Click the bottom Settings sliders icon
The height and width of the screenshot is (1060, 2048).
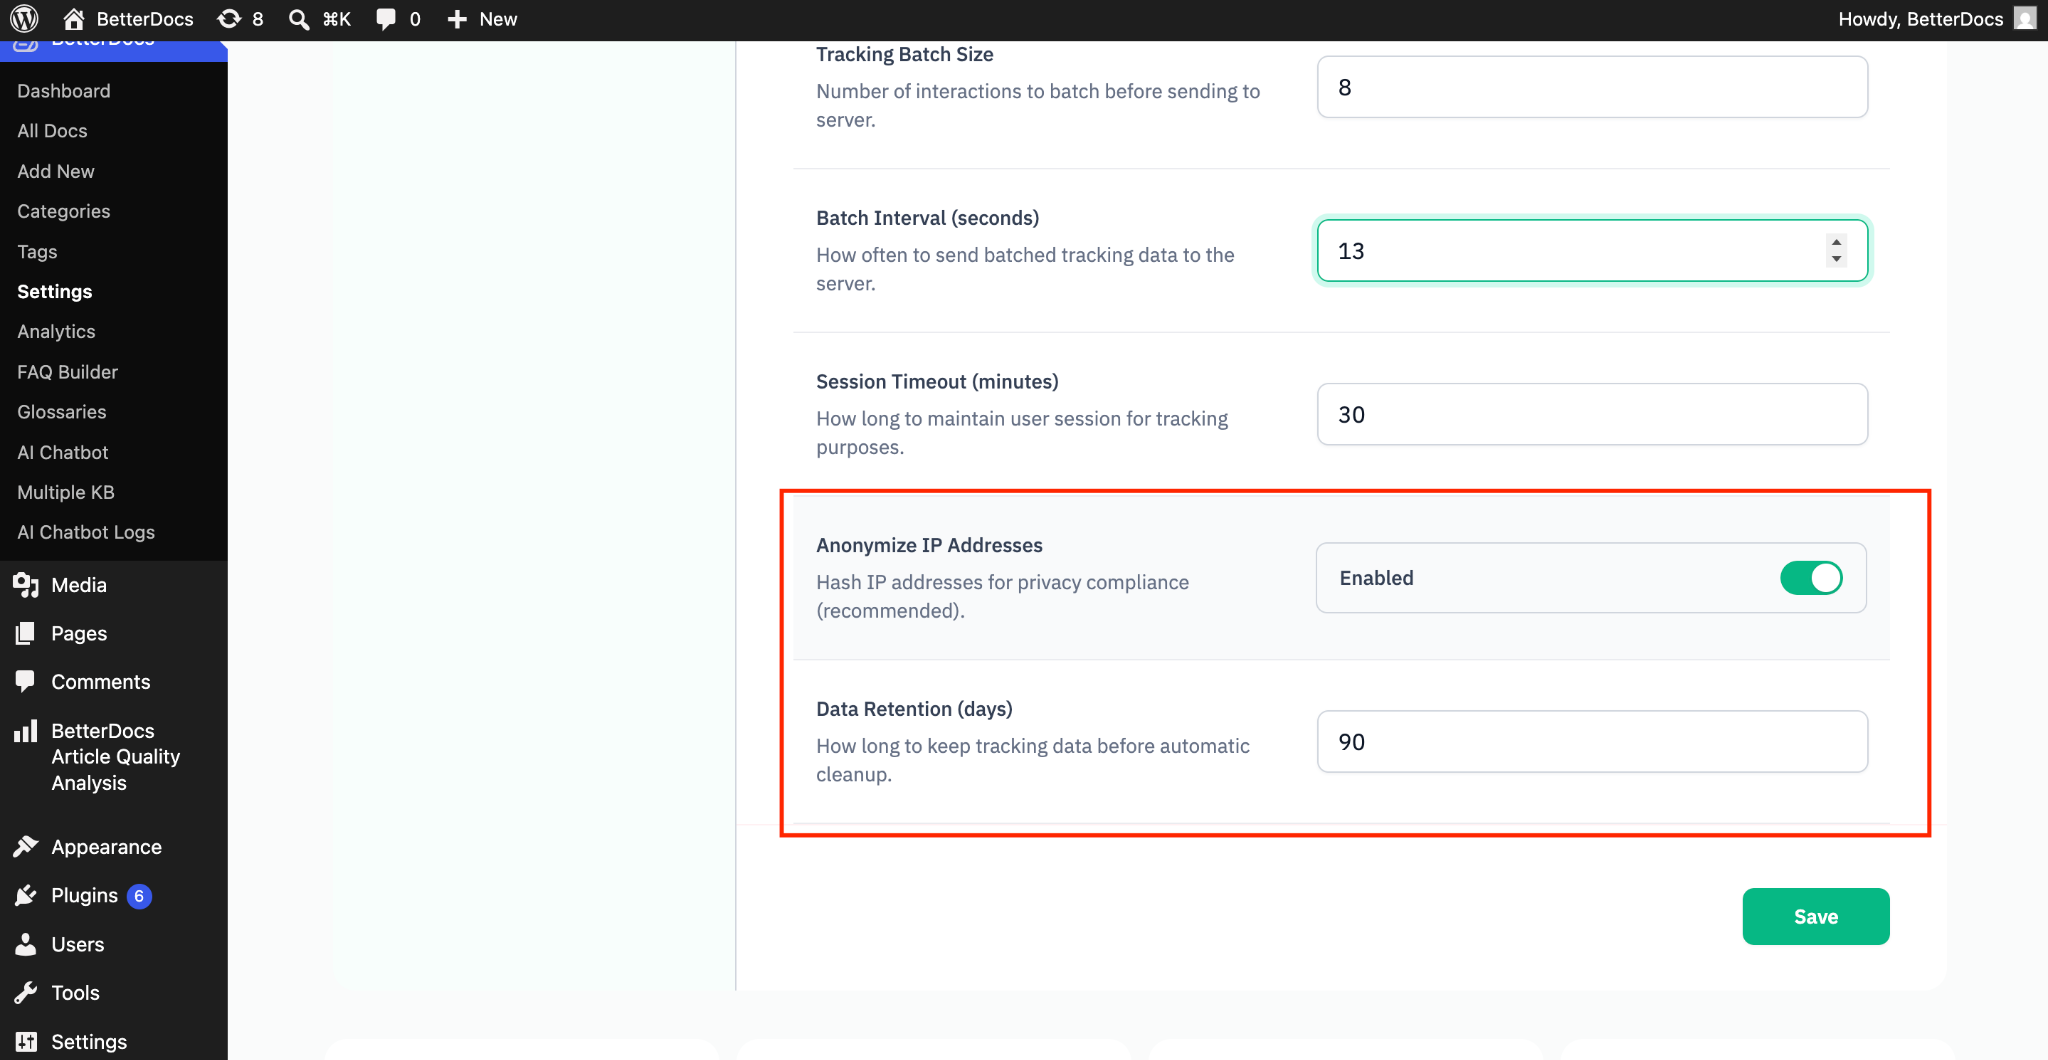(x=26, y=1041)
